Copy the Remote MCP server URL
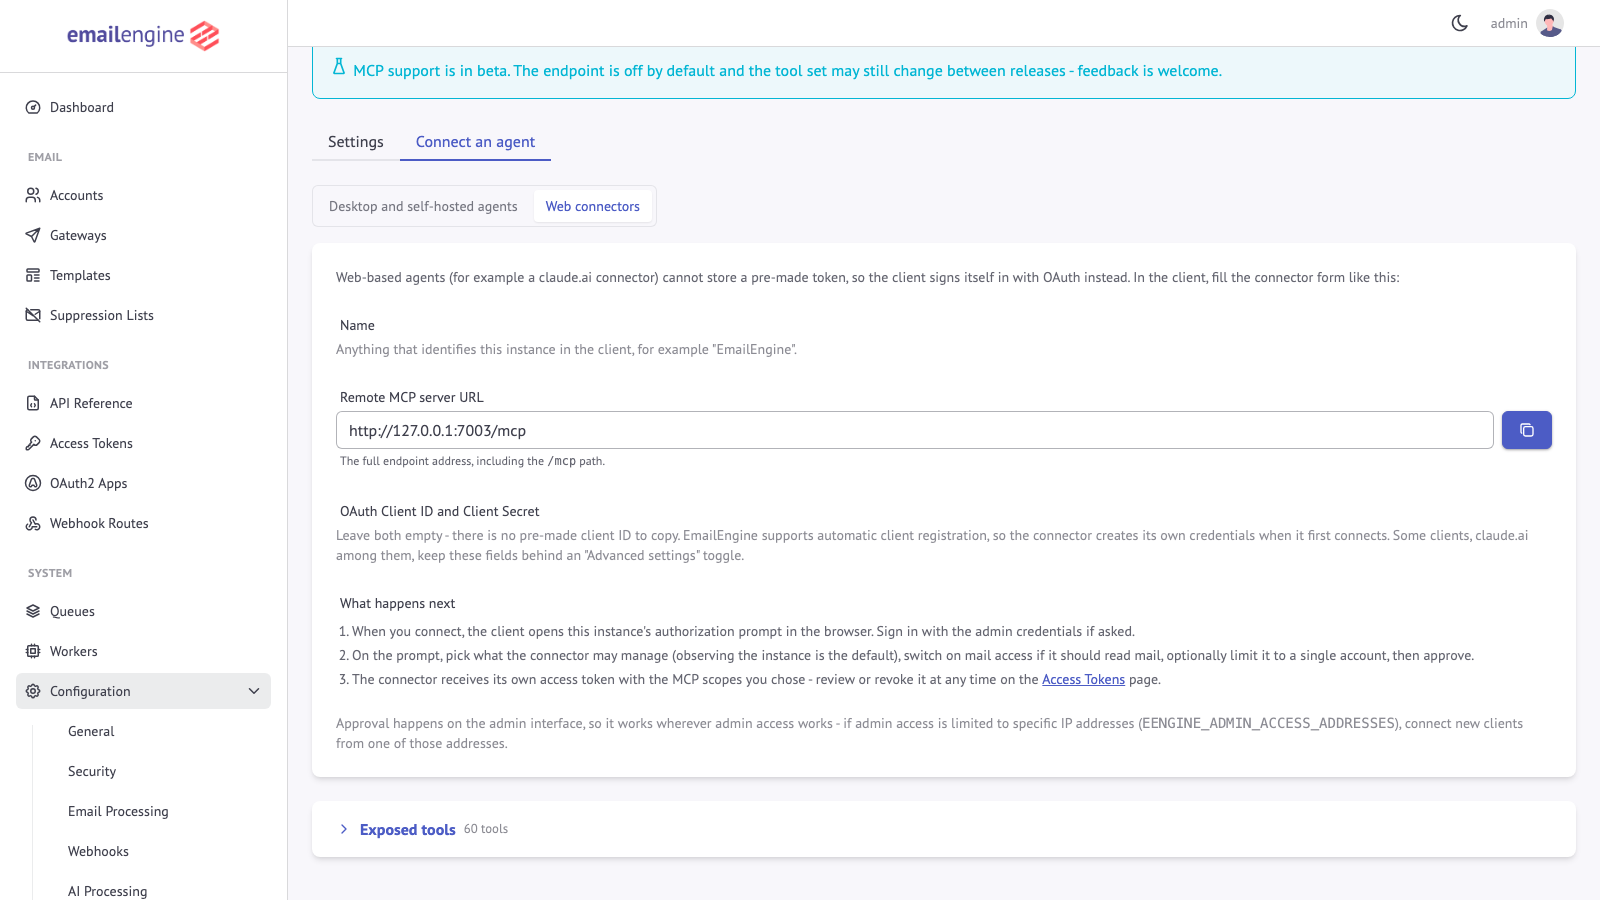 pyautogui.click(x=1527, y=430)
